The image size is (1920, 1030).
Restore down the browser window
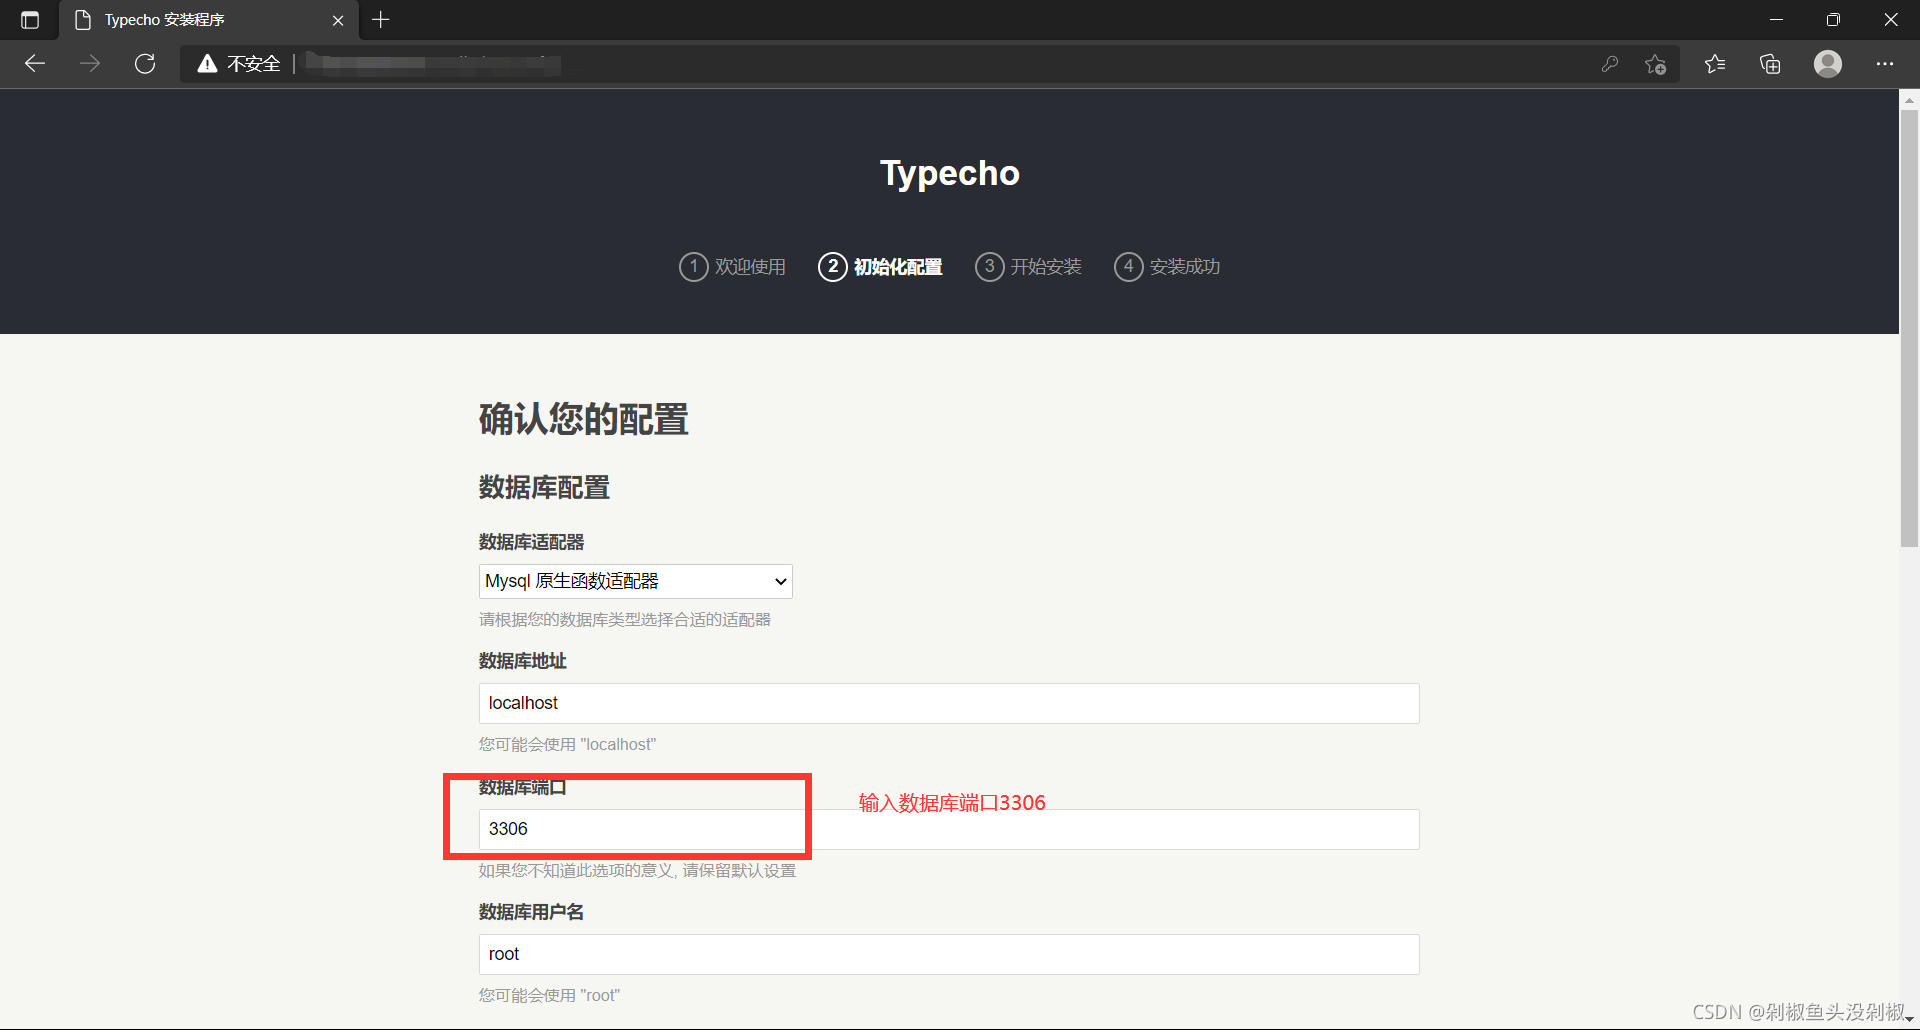pos(1833,20)
